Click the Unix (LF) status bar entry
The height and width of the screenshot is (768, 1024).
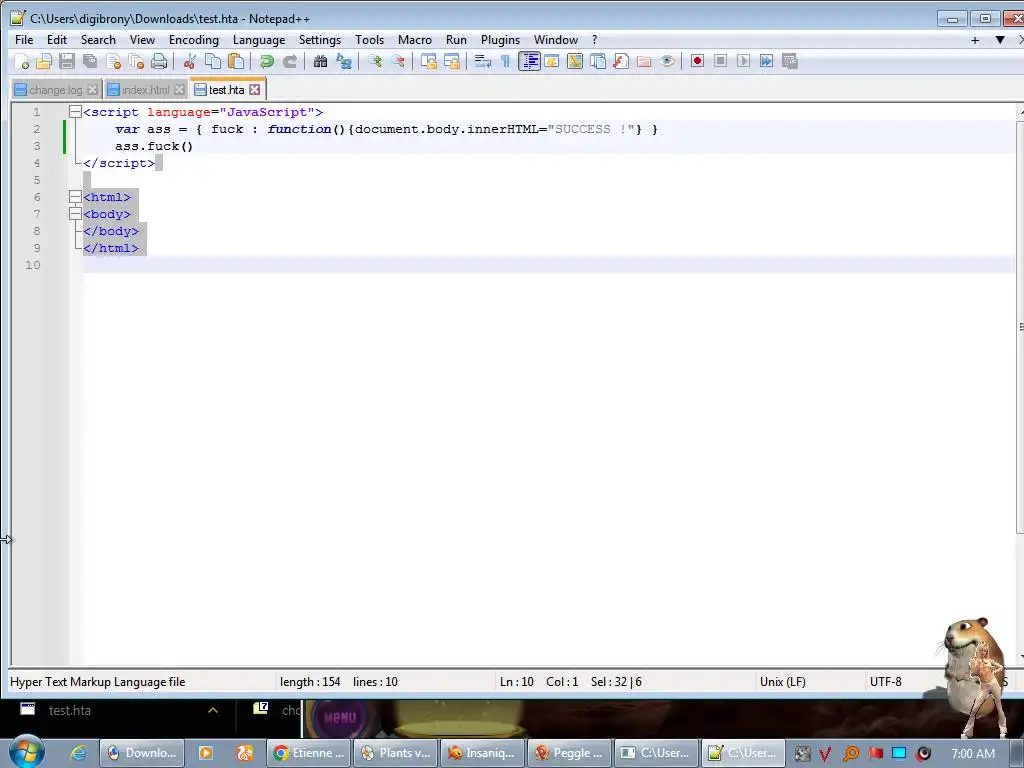coord(782,682)
